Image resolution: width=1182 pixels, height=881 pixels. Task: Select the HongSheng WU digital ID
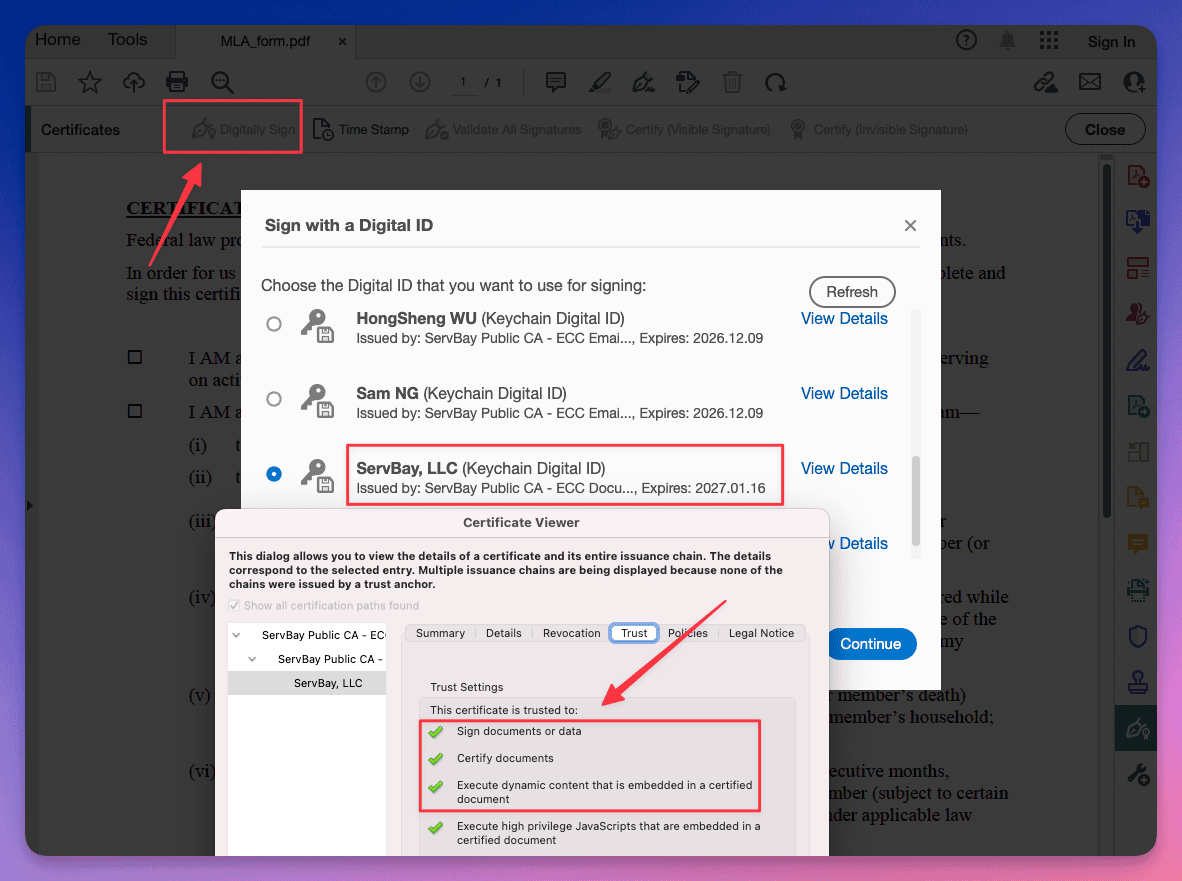274,324
